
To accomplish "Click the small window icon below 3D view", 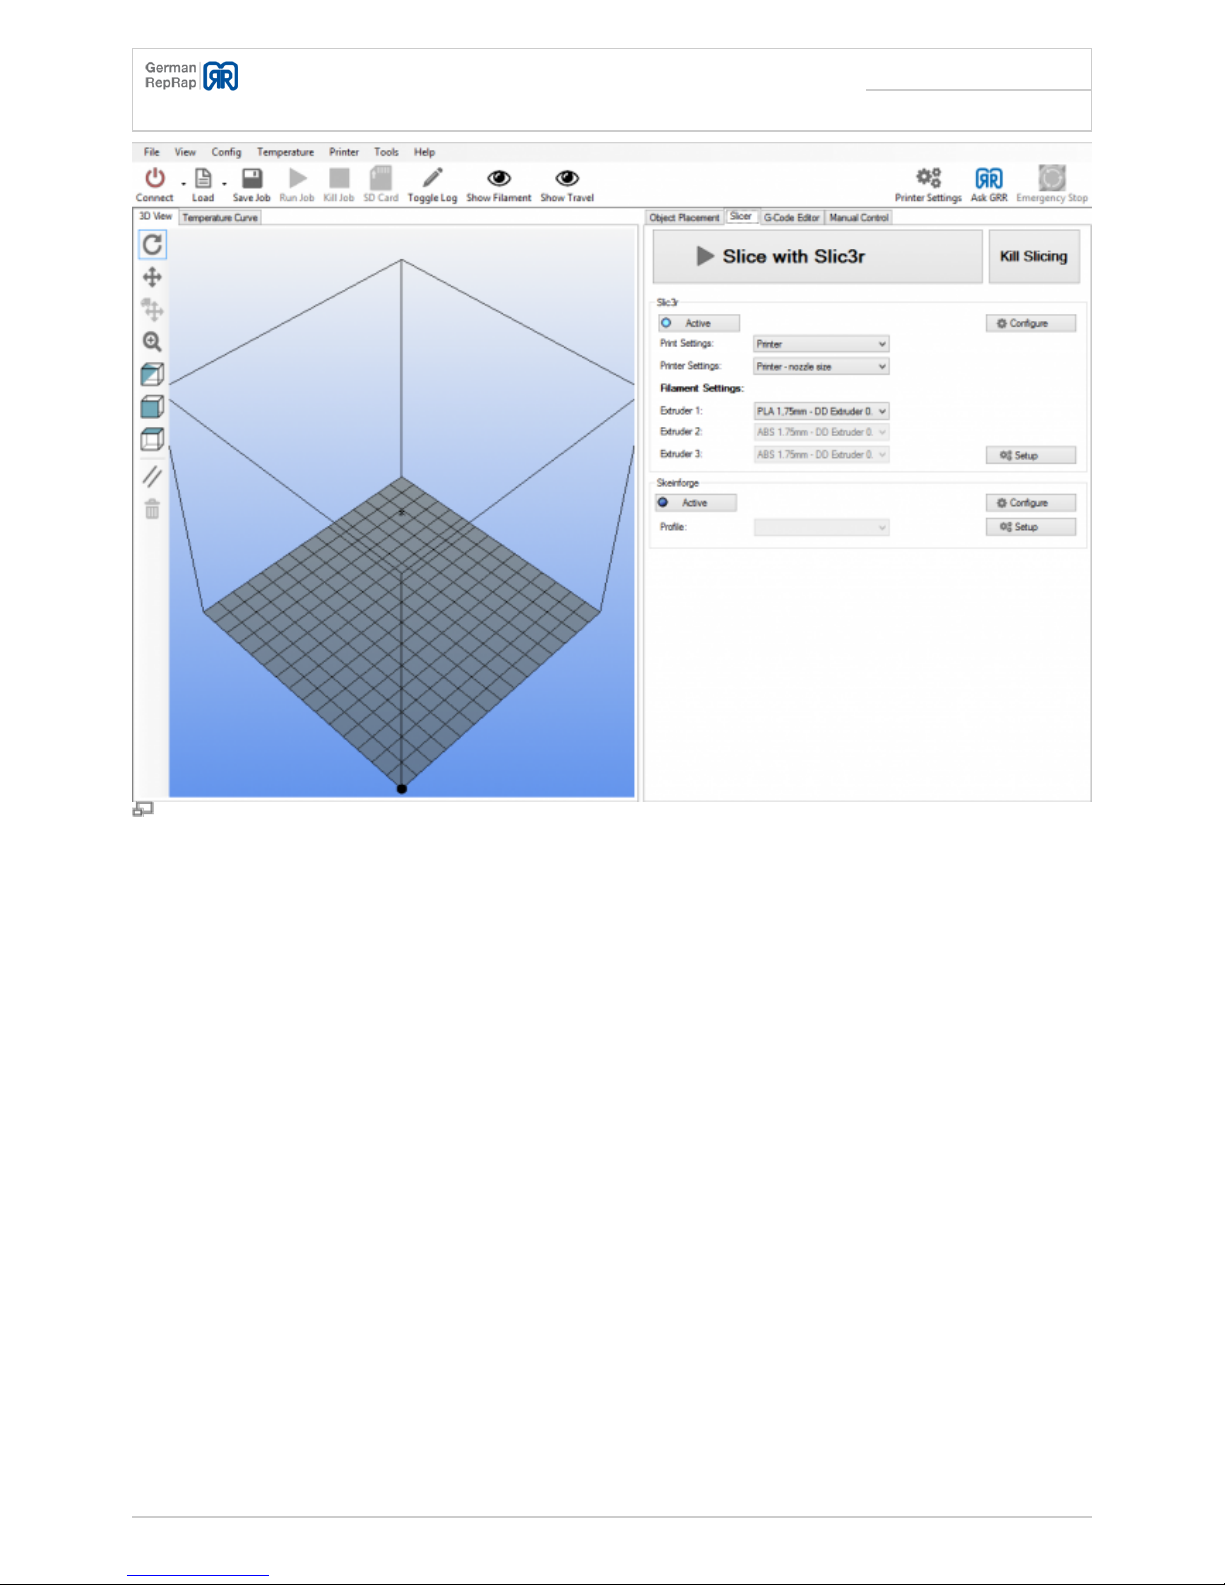I will [143, 809].
